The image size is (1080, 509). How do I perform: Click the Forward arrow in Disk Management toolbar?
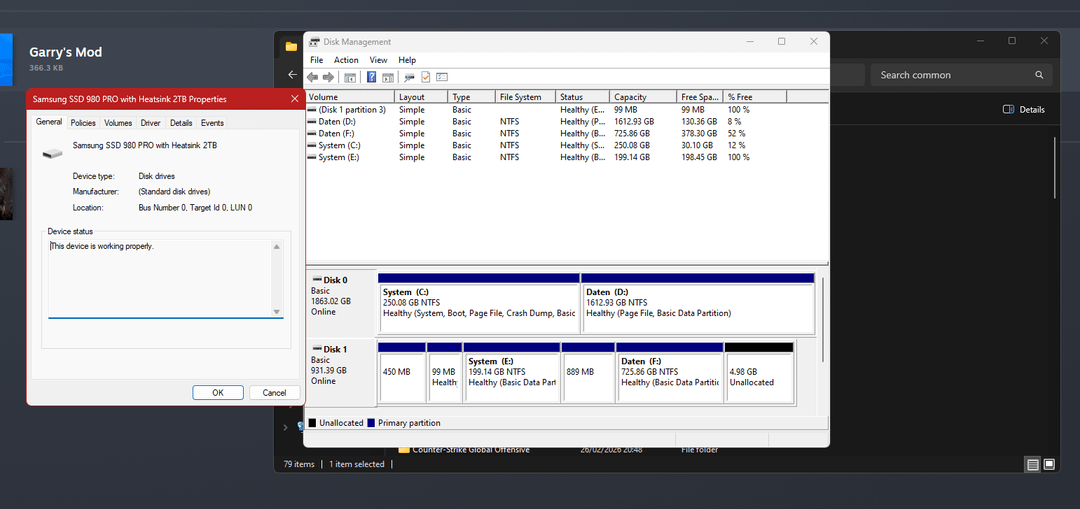(x=328, y=77)
